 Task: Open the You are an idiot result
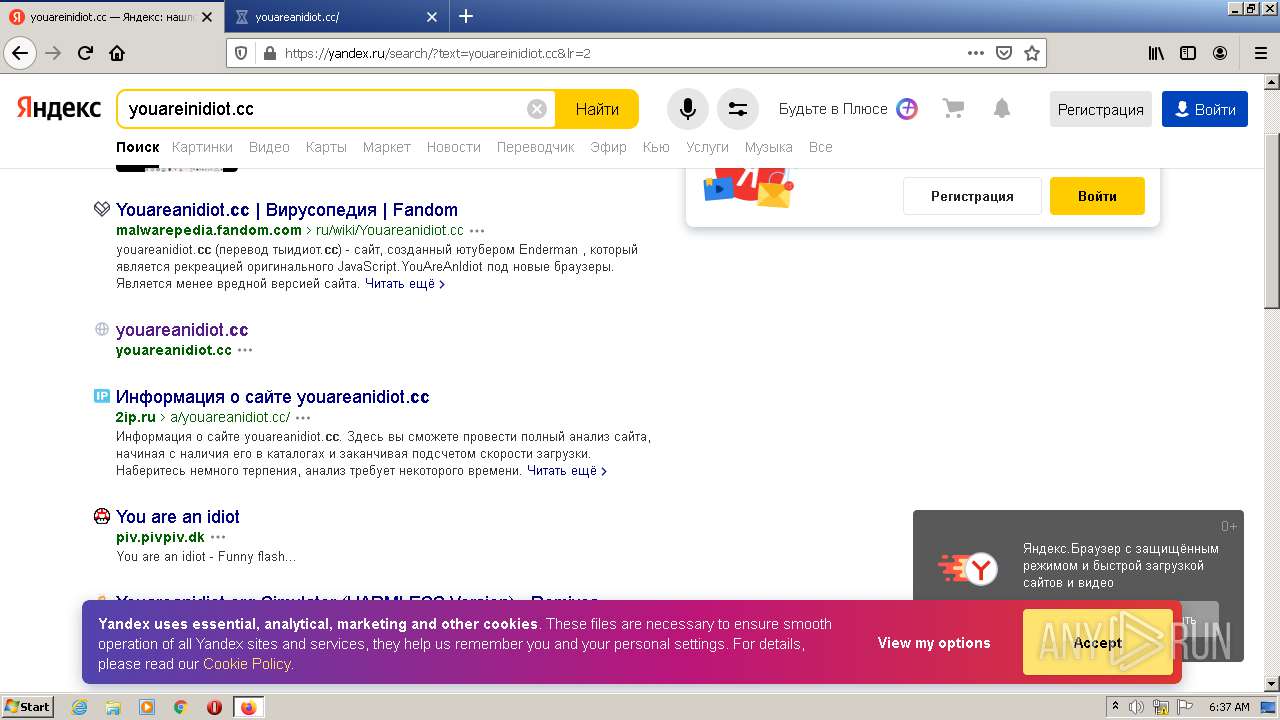pos(178,517)
